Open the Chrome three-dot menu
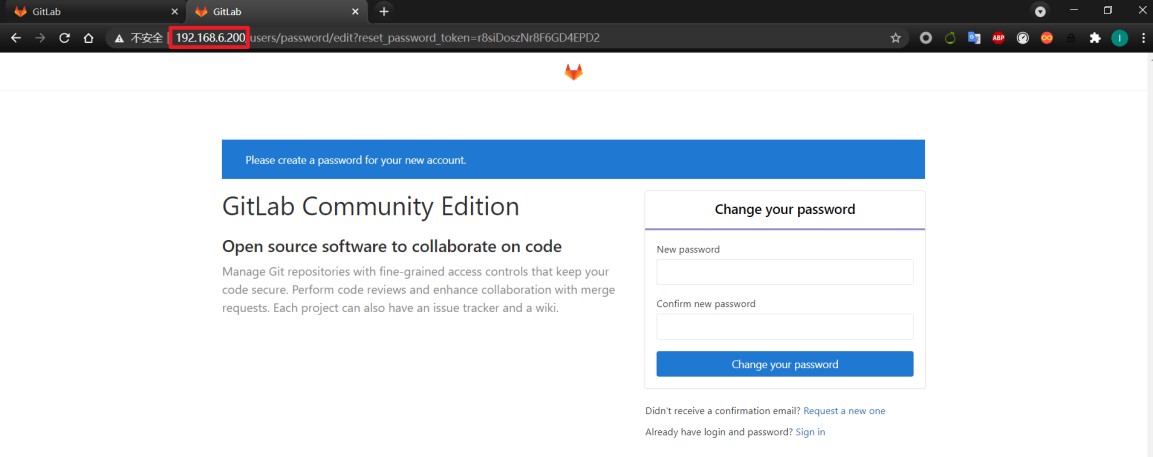Screen dimensions: 1153x457 pos(1143,38)
